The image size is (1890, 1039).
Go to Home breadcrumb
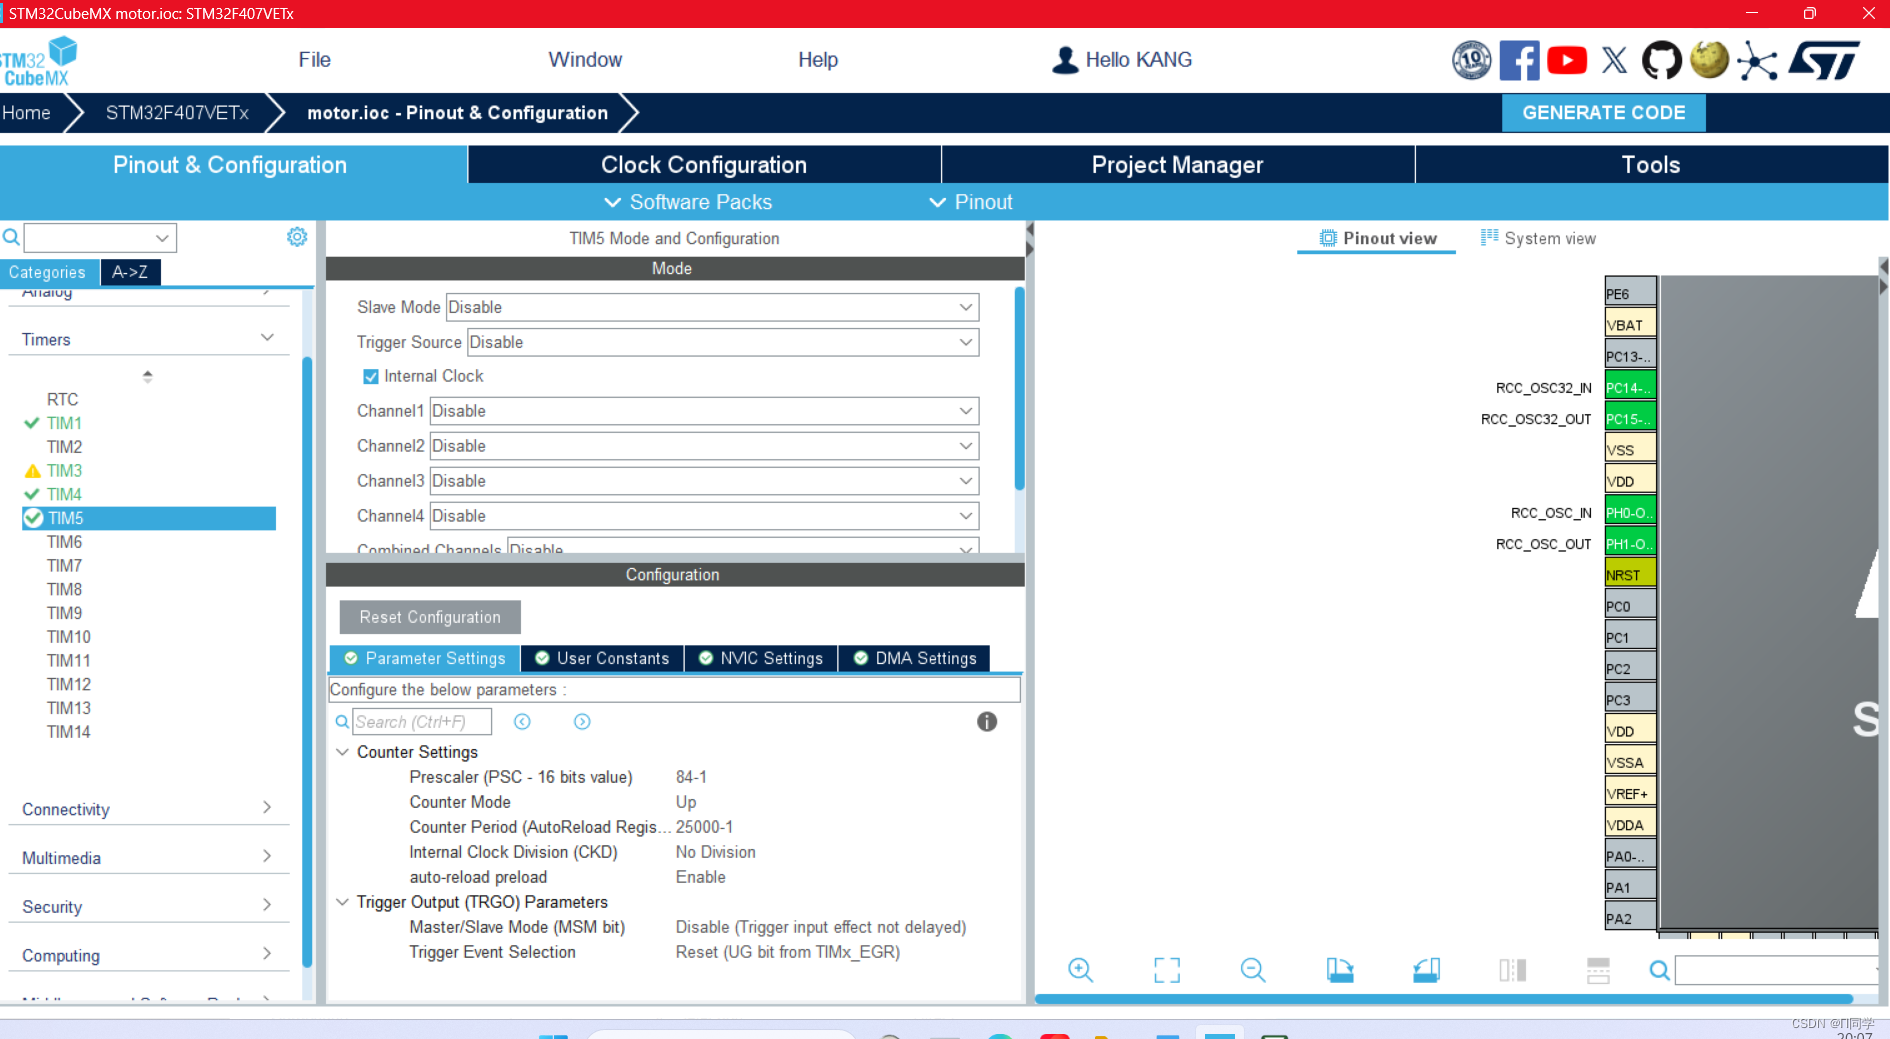coord(27,113)
